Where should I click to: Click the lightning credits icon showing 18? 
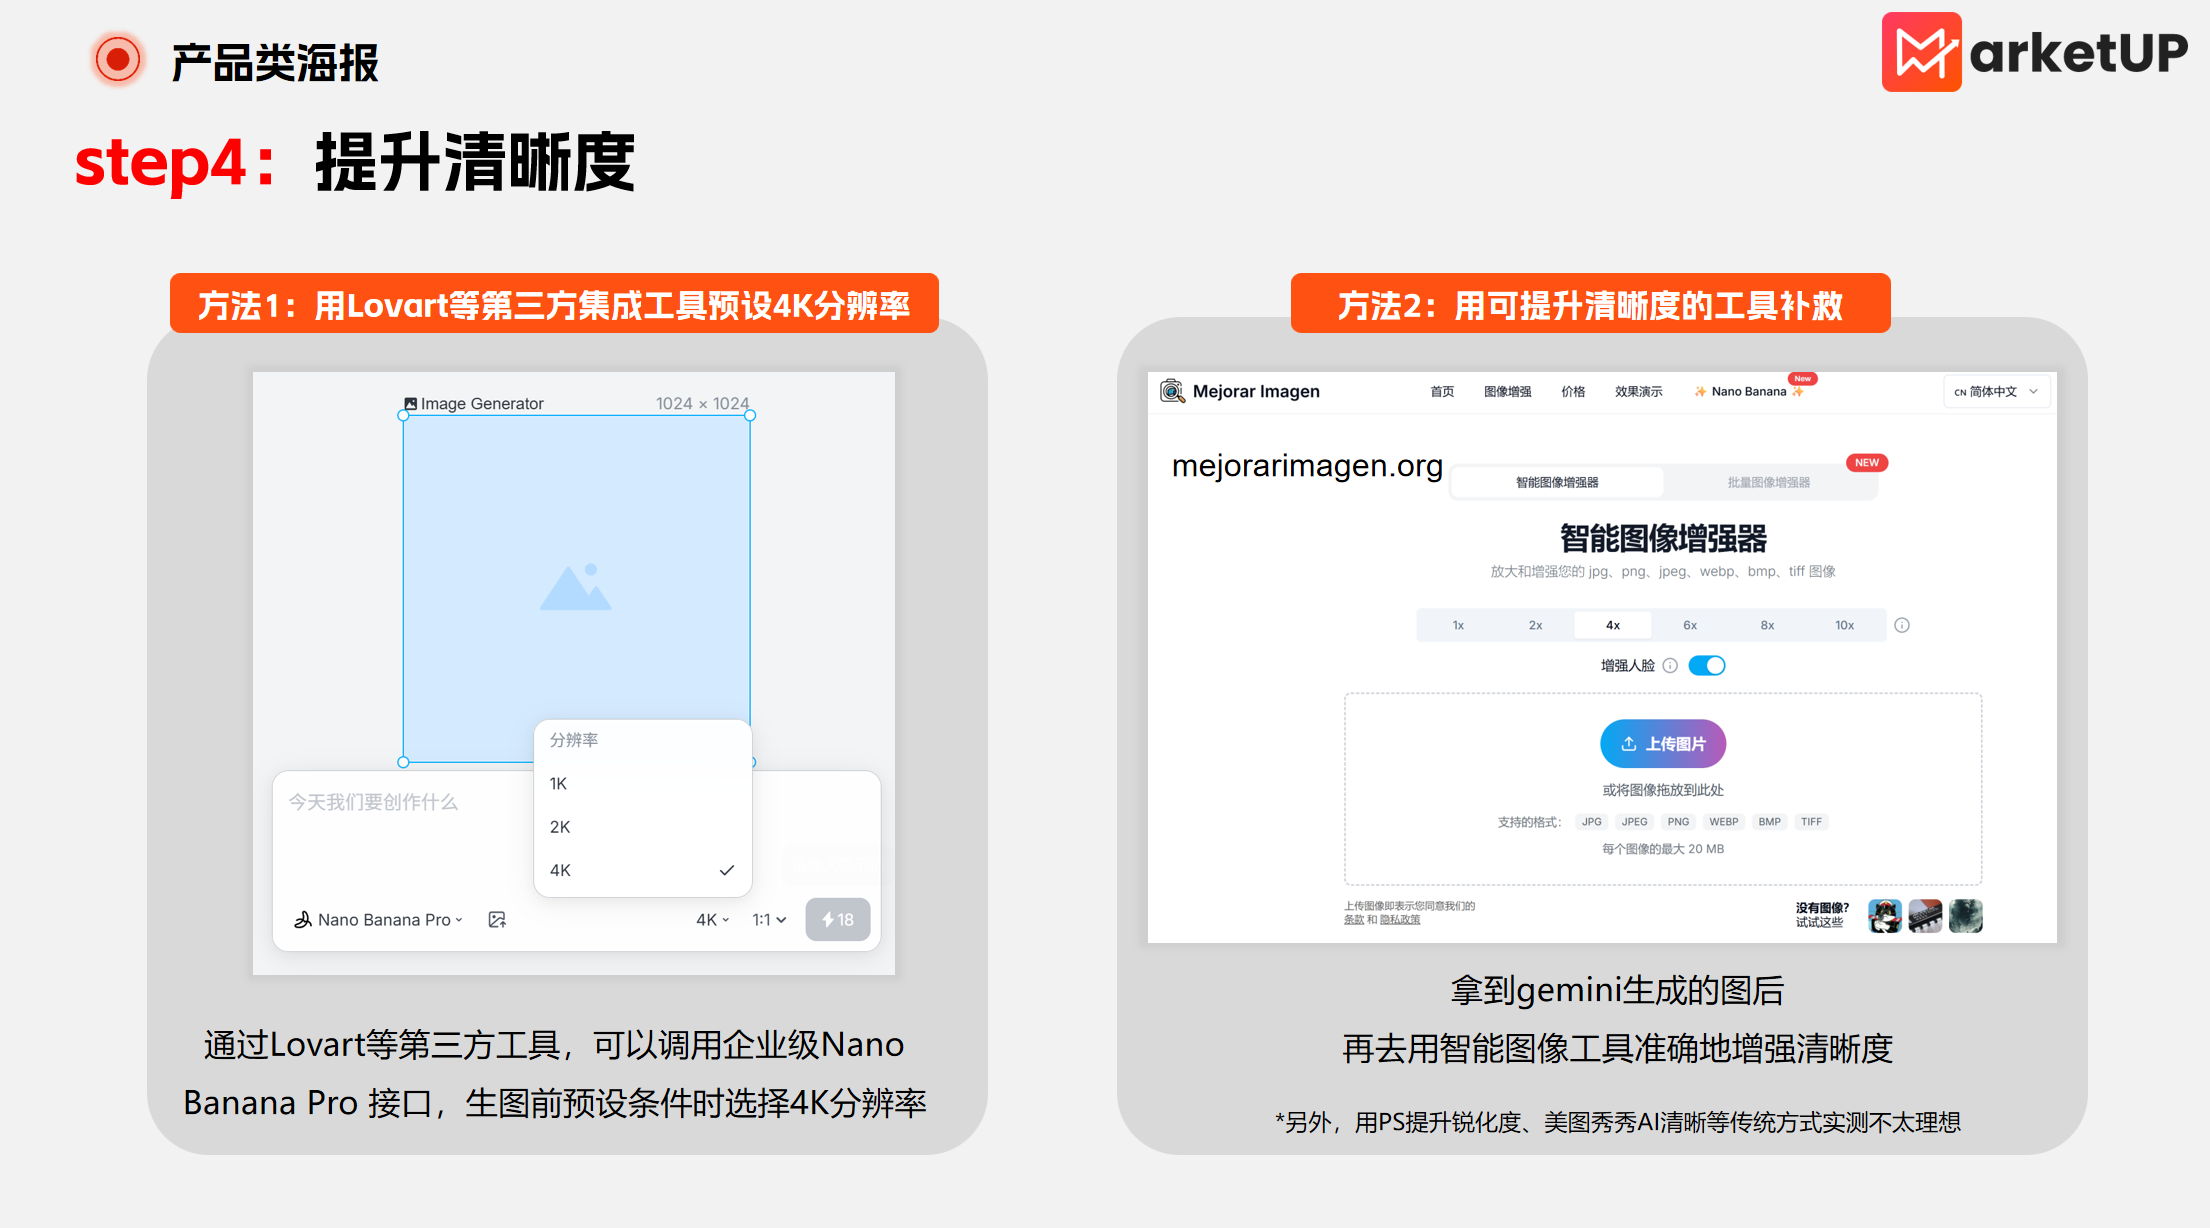[x=838, y=919]
